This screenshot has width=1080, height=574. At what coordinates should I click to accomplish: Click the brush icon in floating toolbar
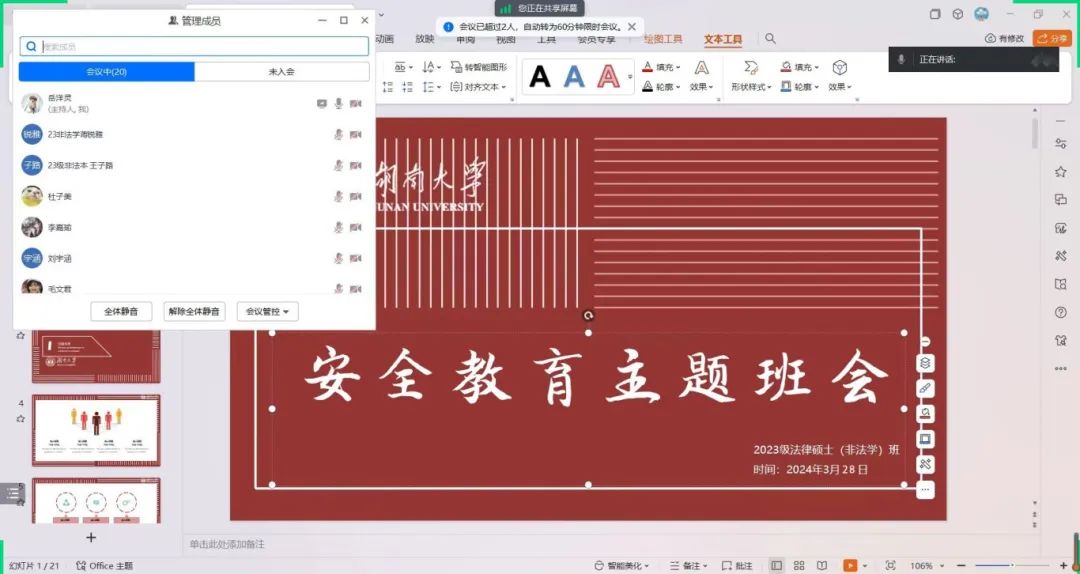coord(926,388)
